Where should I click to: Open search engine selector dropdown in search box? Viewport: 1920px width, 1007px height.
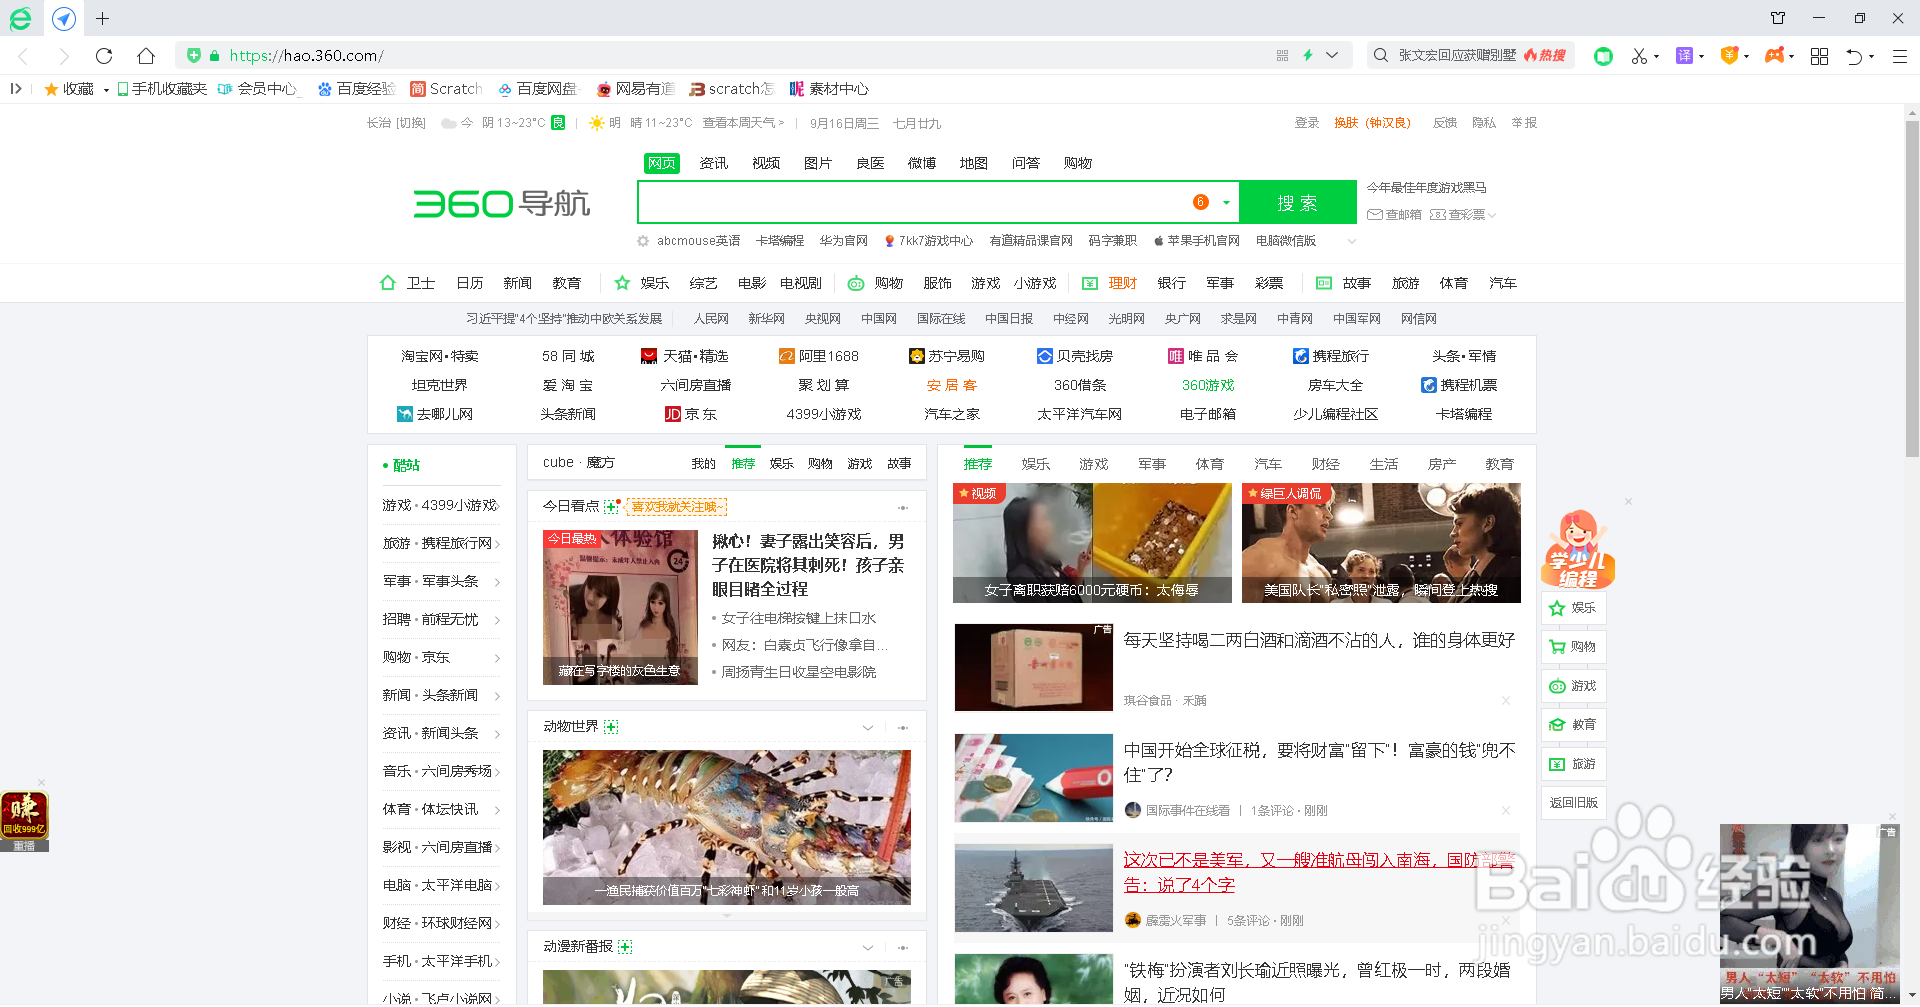click(1227, 203)
